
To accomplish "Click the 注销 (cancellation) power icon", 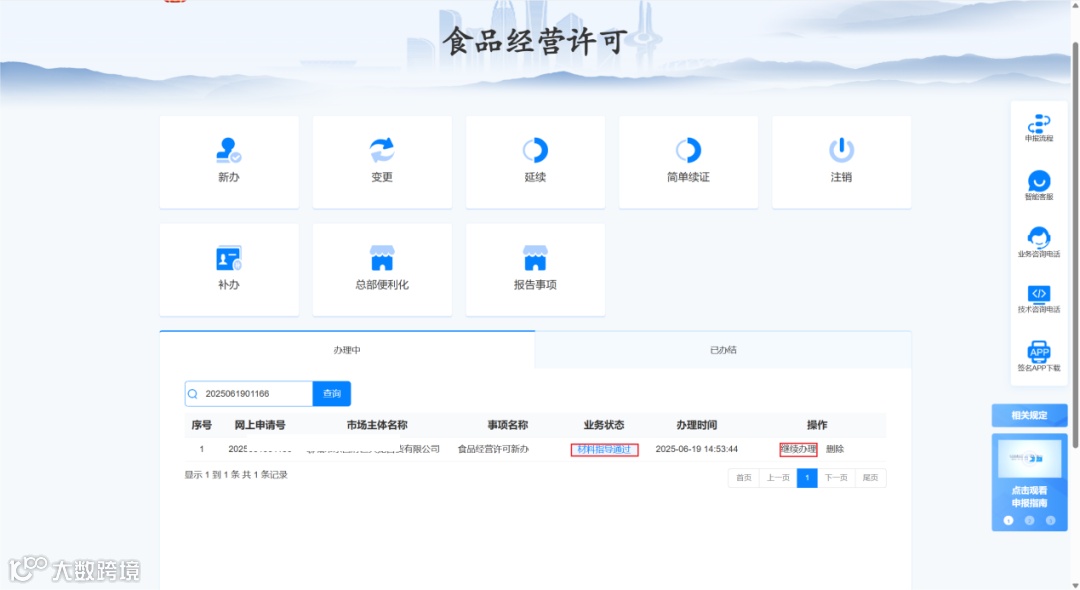I will [x=841, y=160].
